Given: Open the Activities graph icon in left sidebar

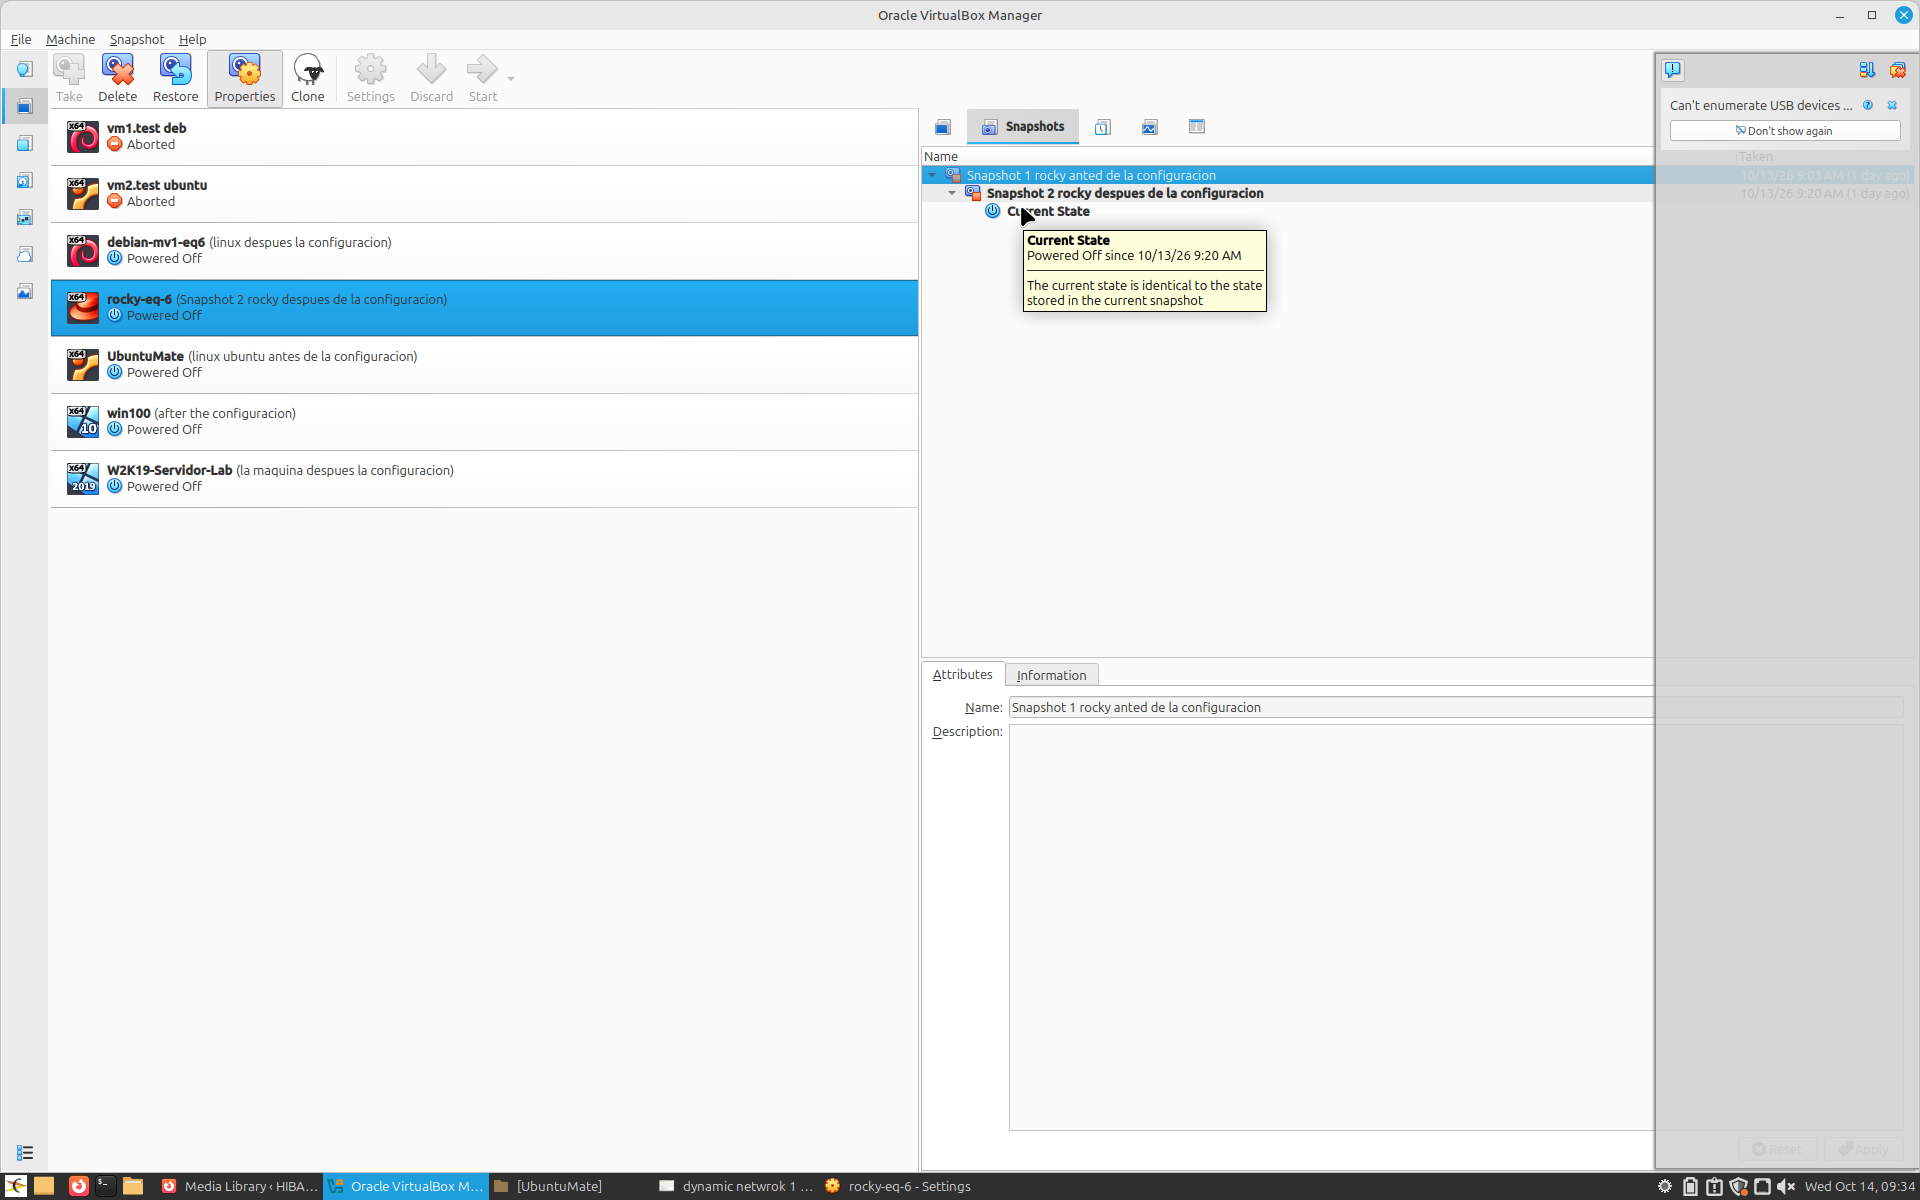Looking at the screenshot, I should pyautogui.click(x=25, y=291).
